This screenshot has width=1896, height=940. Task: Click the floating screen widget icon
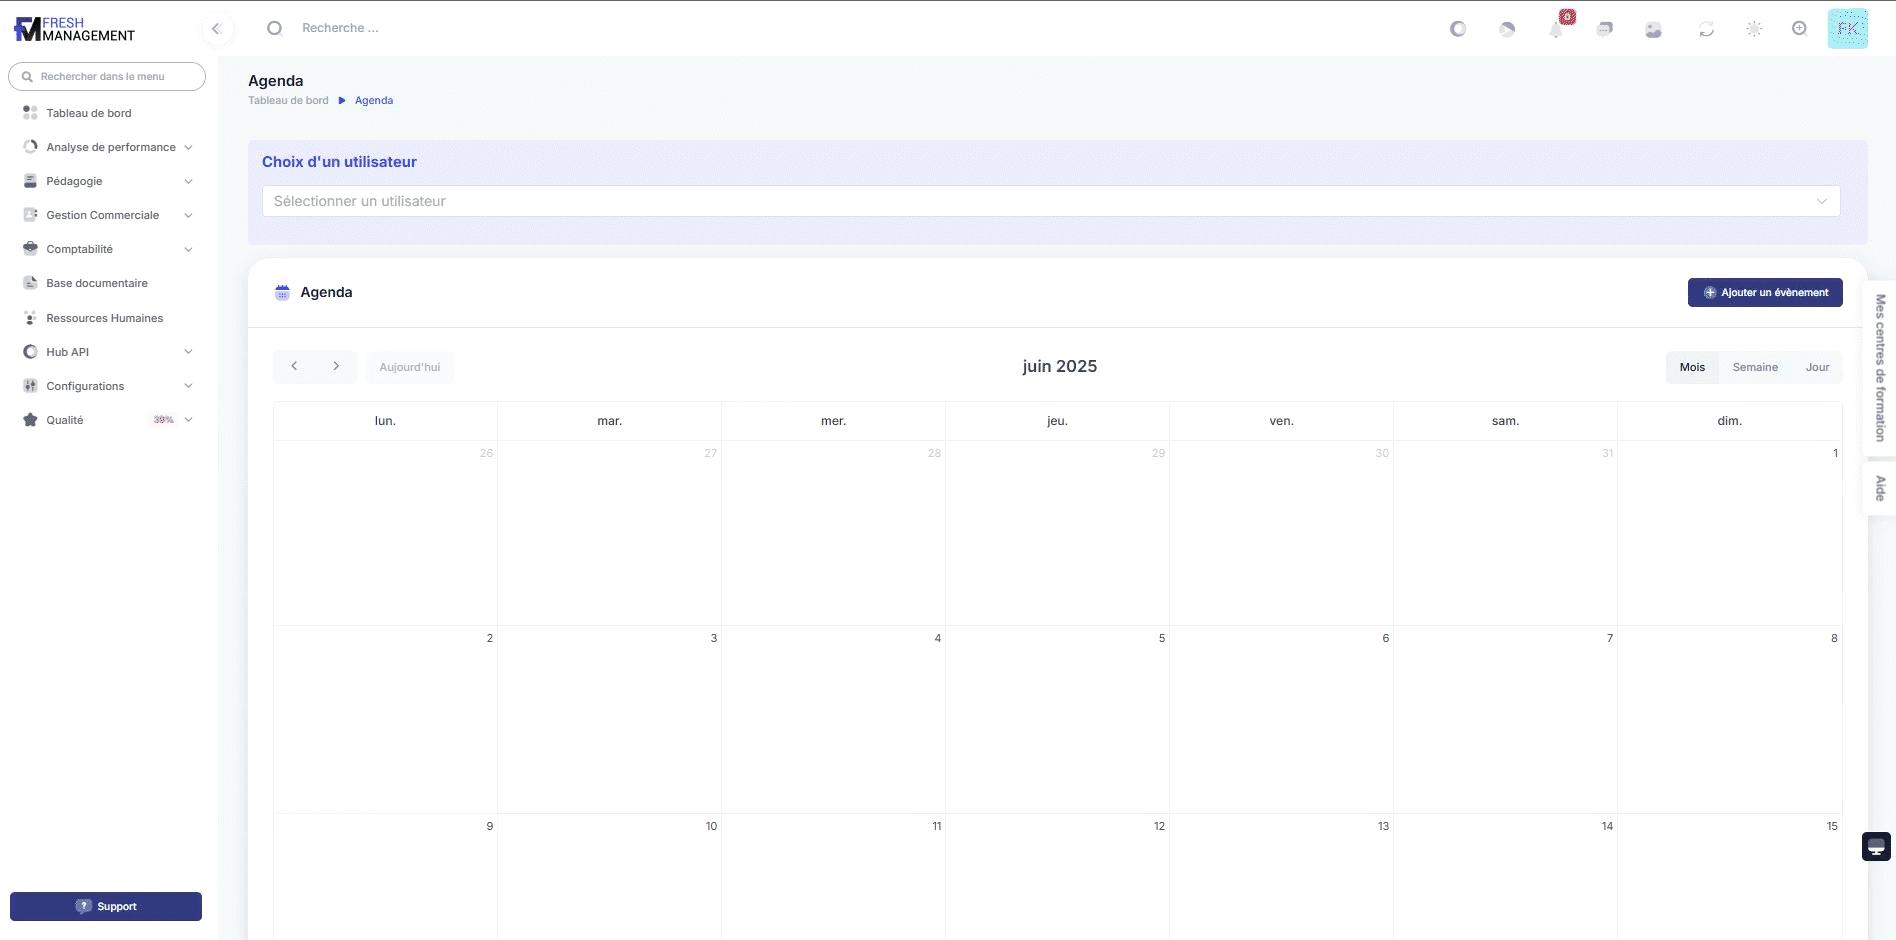click(x=1876, y=847)
